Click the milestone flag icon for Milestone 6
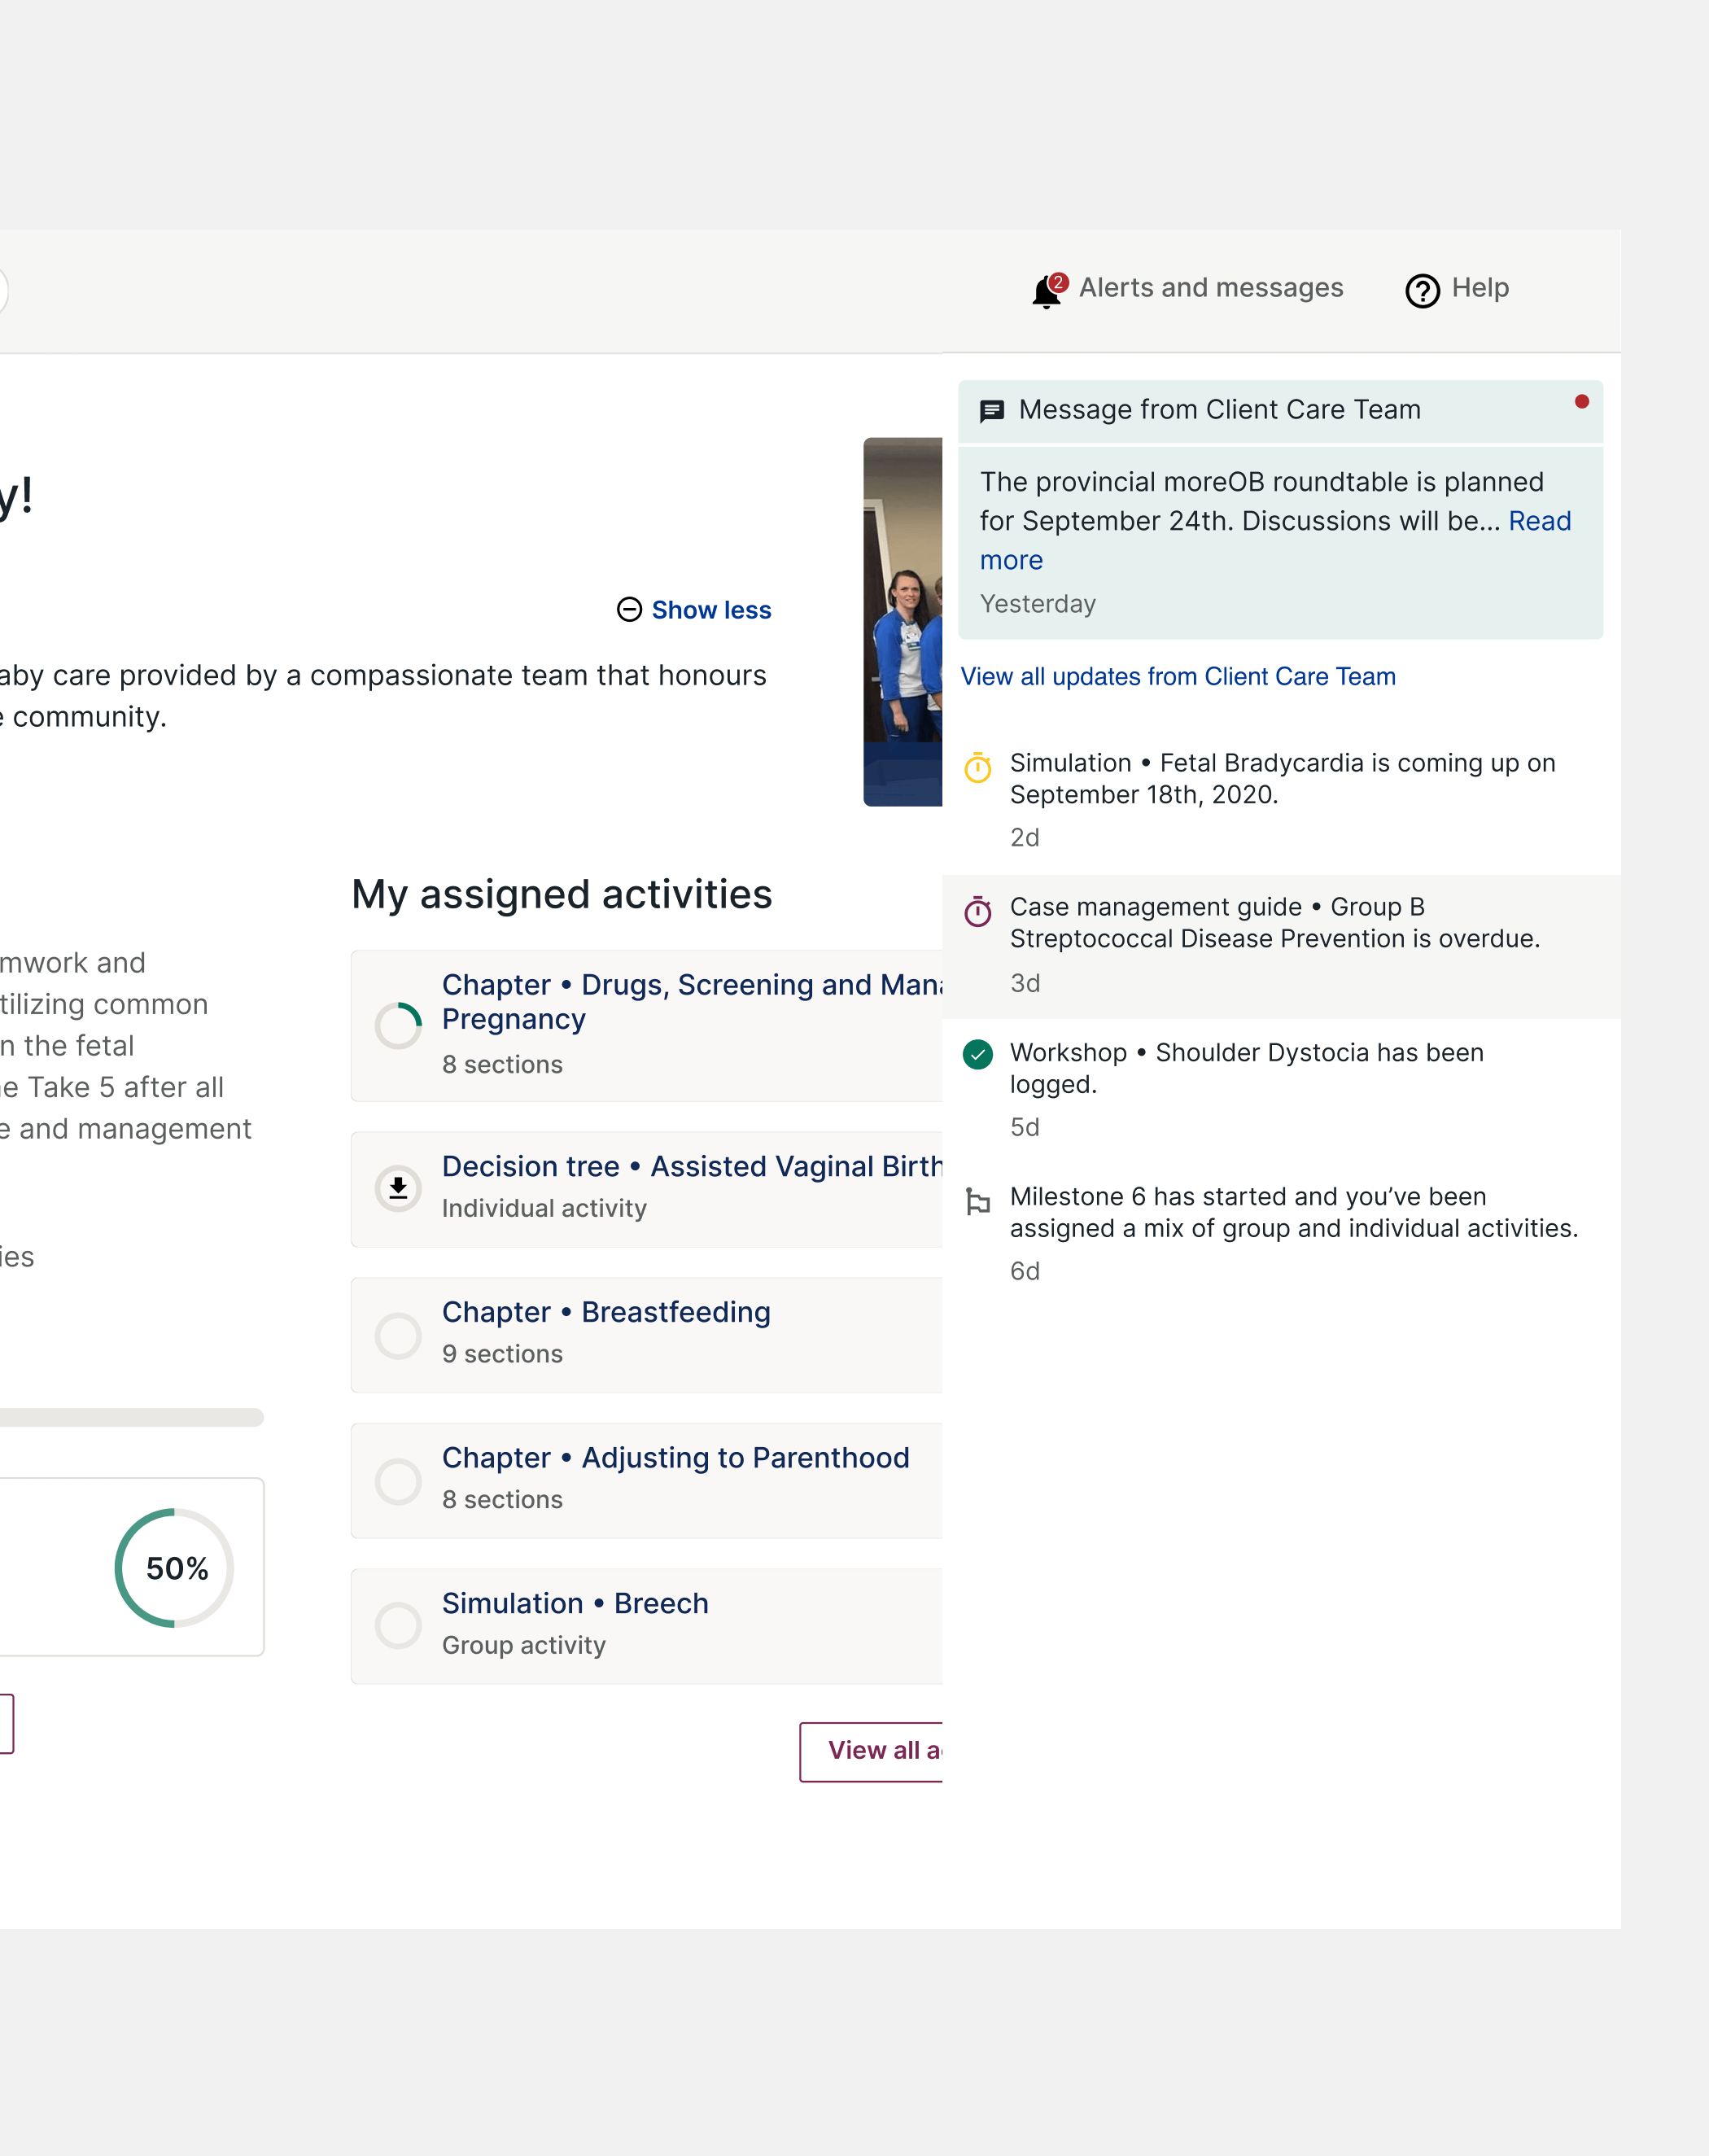The width and height of the screenshot is (1709, 2156). click(x=977, y=1200)
